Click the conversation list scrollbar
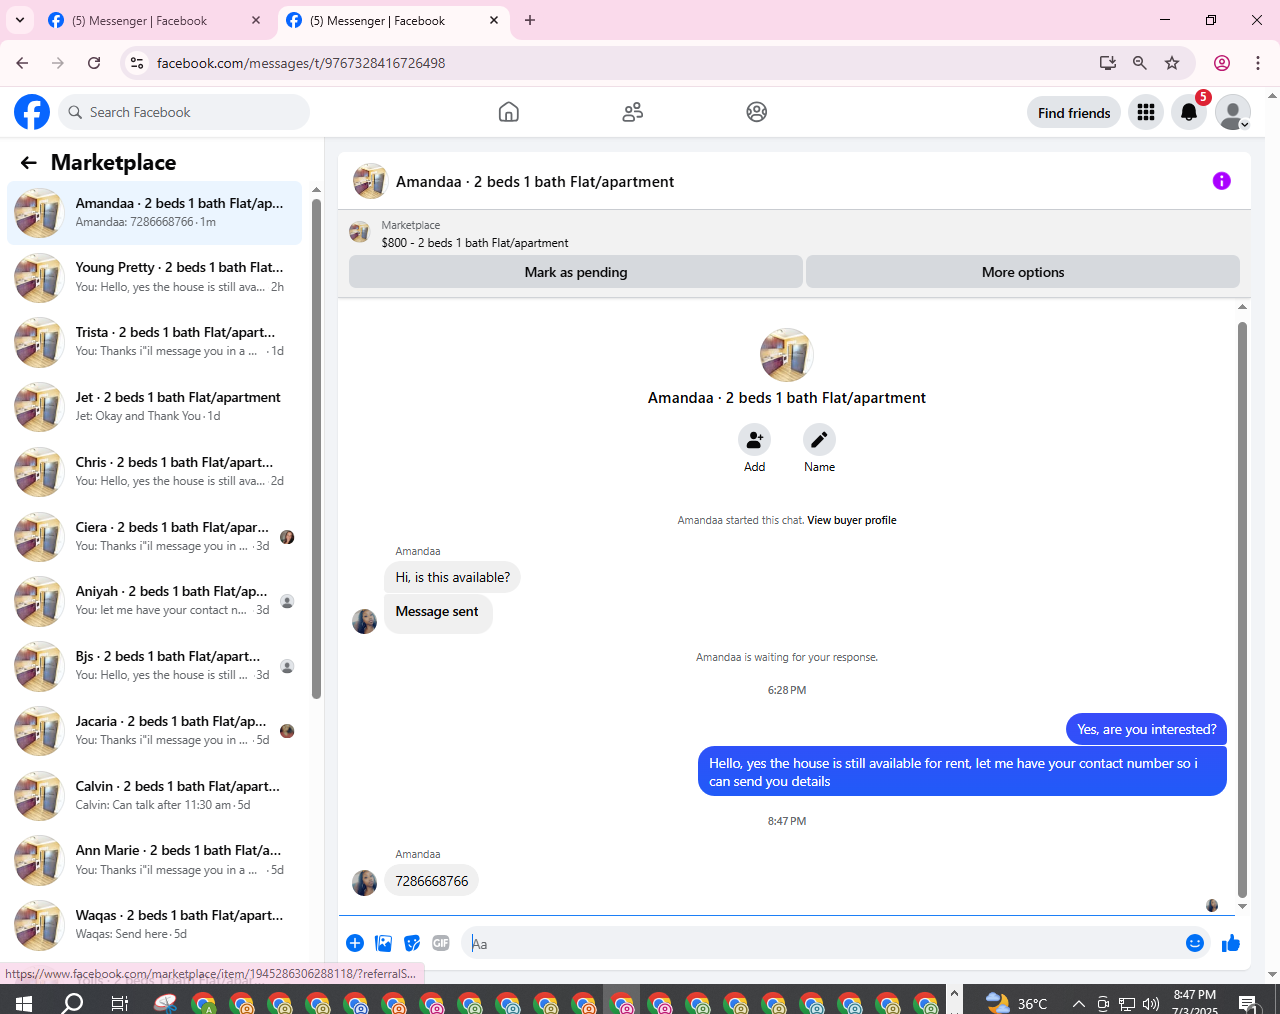This screenshot has width=1280, height=1014. (x=316, y=448)
